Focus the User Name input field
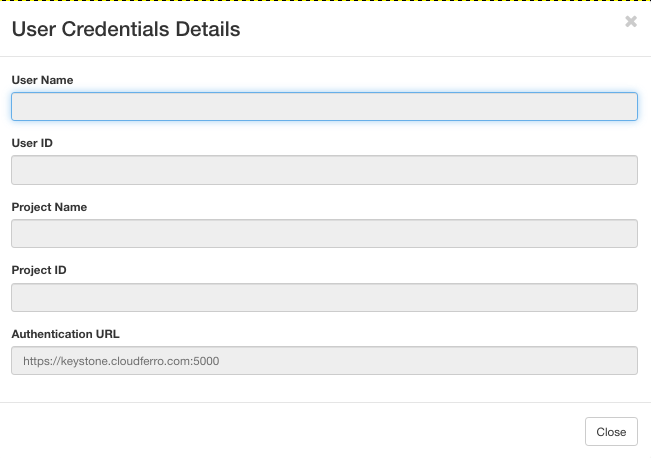Image resolution: width=651 pixels, height=458 pixels. [x=324, y=107]
